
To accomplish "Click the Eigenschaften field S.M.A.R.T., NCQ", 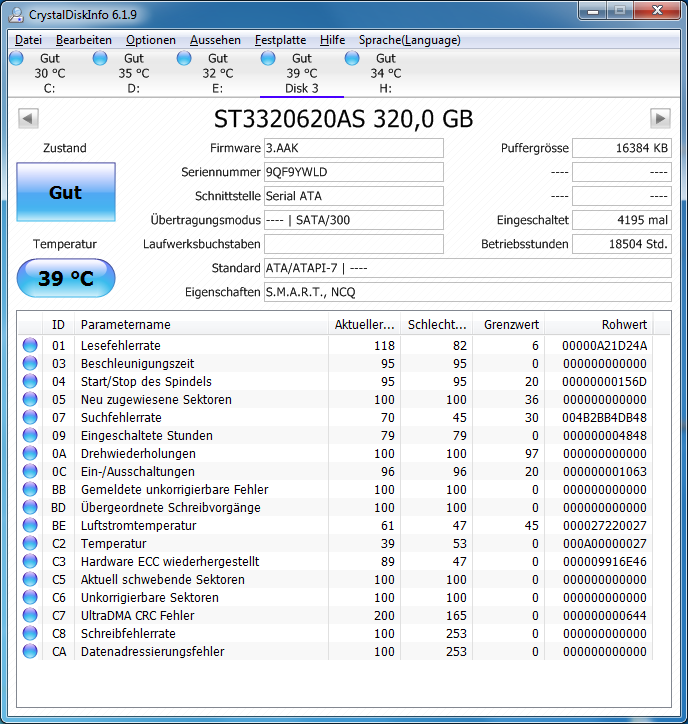I will pyautogui.click(x=468, y=292).
